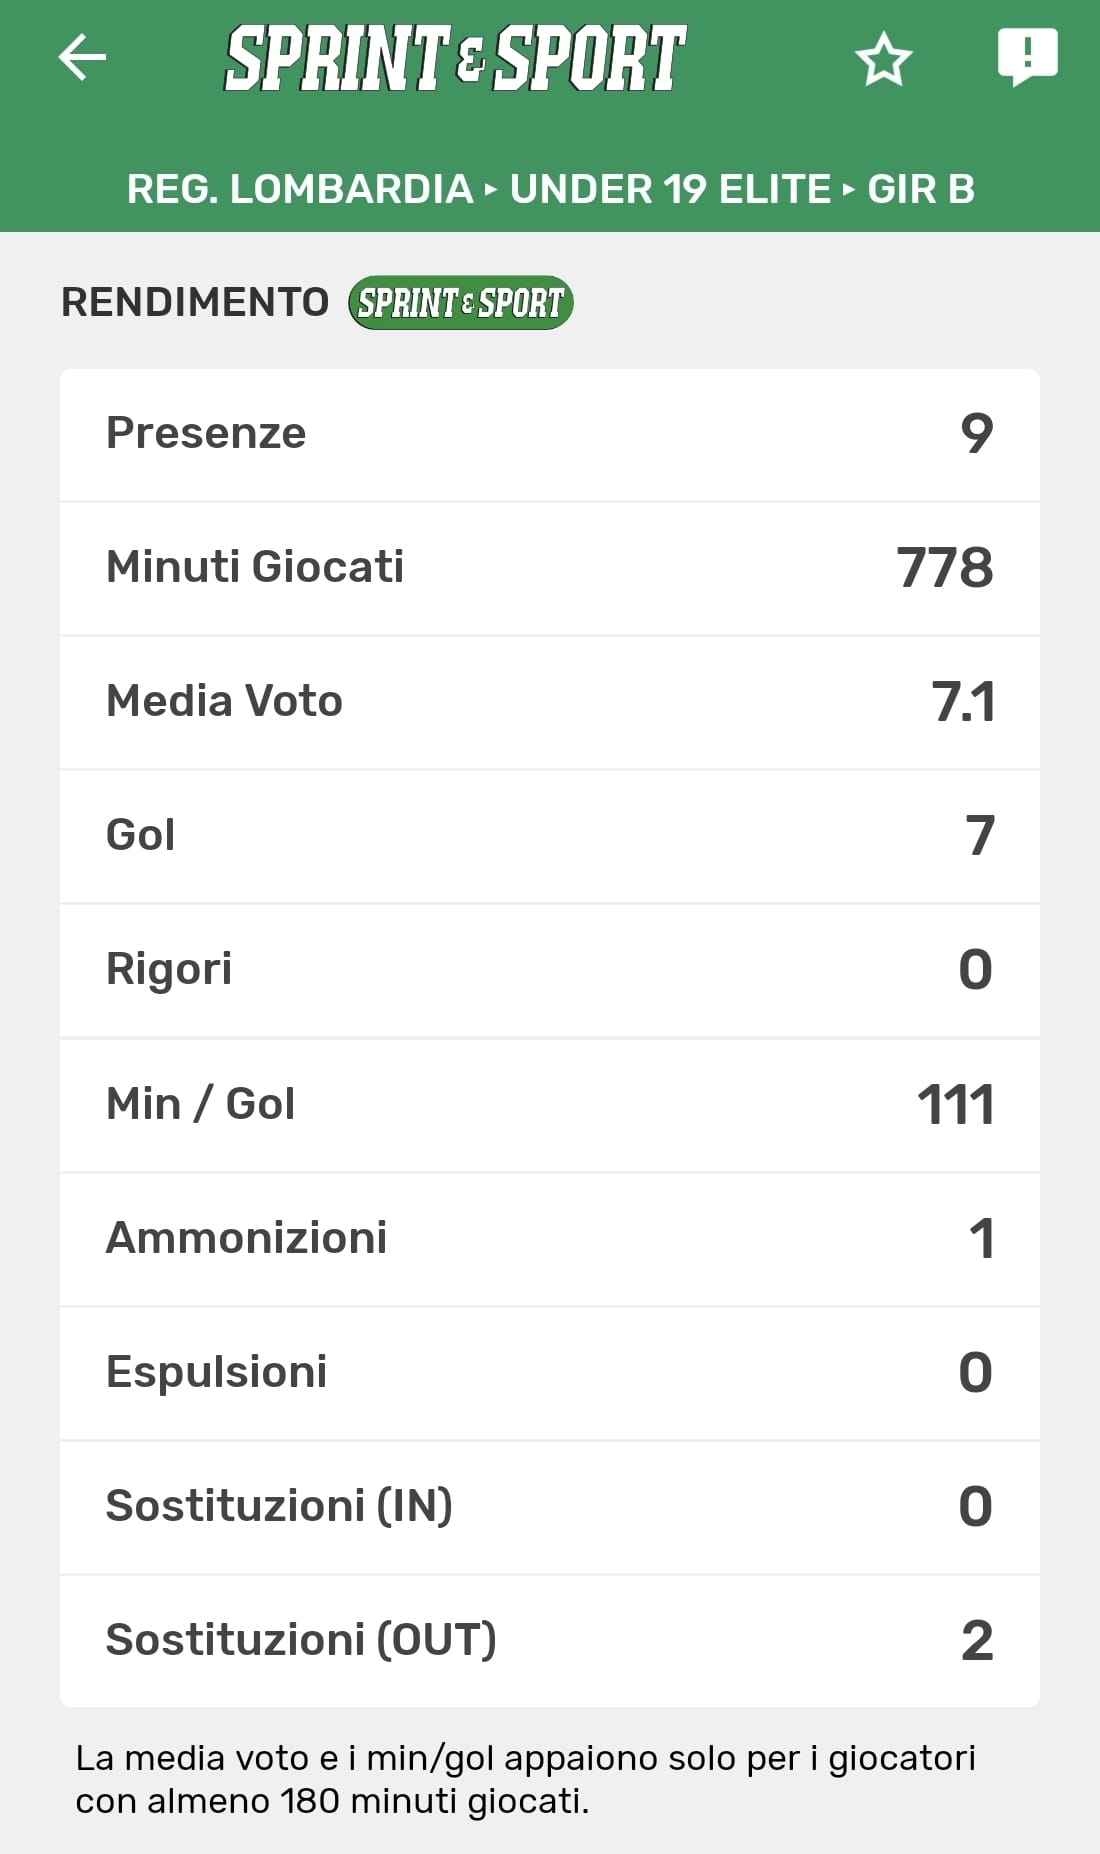Tap the media voto footnote text
This screenshot has width=1100, height=1854.
click(x=526, y=1779)
